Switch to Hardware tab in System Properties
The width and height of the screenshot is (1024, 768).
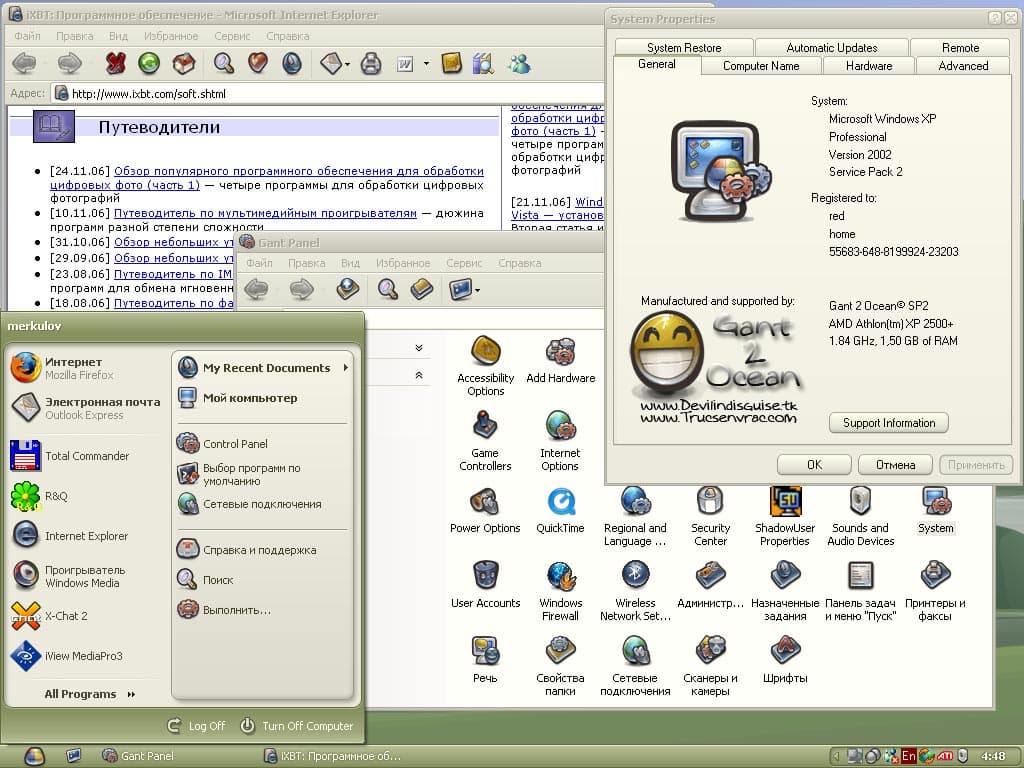869,66
